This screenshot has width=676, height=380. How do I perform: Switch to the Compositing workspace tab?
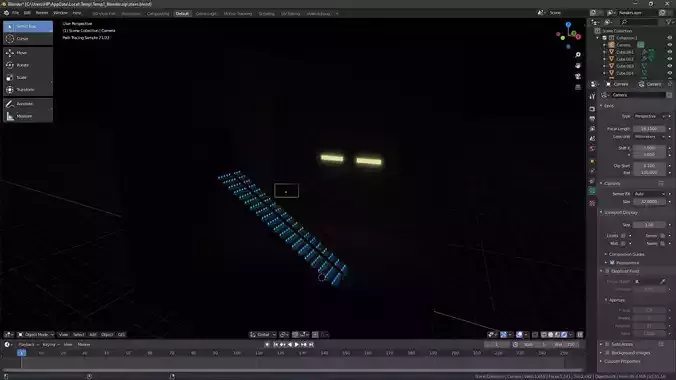point(158,14)
